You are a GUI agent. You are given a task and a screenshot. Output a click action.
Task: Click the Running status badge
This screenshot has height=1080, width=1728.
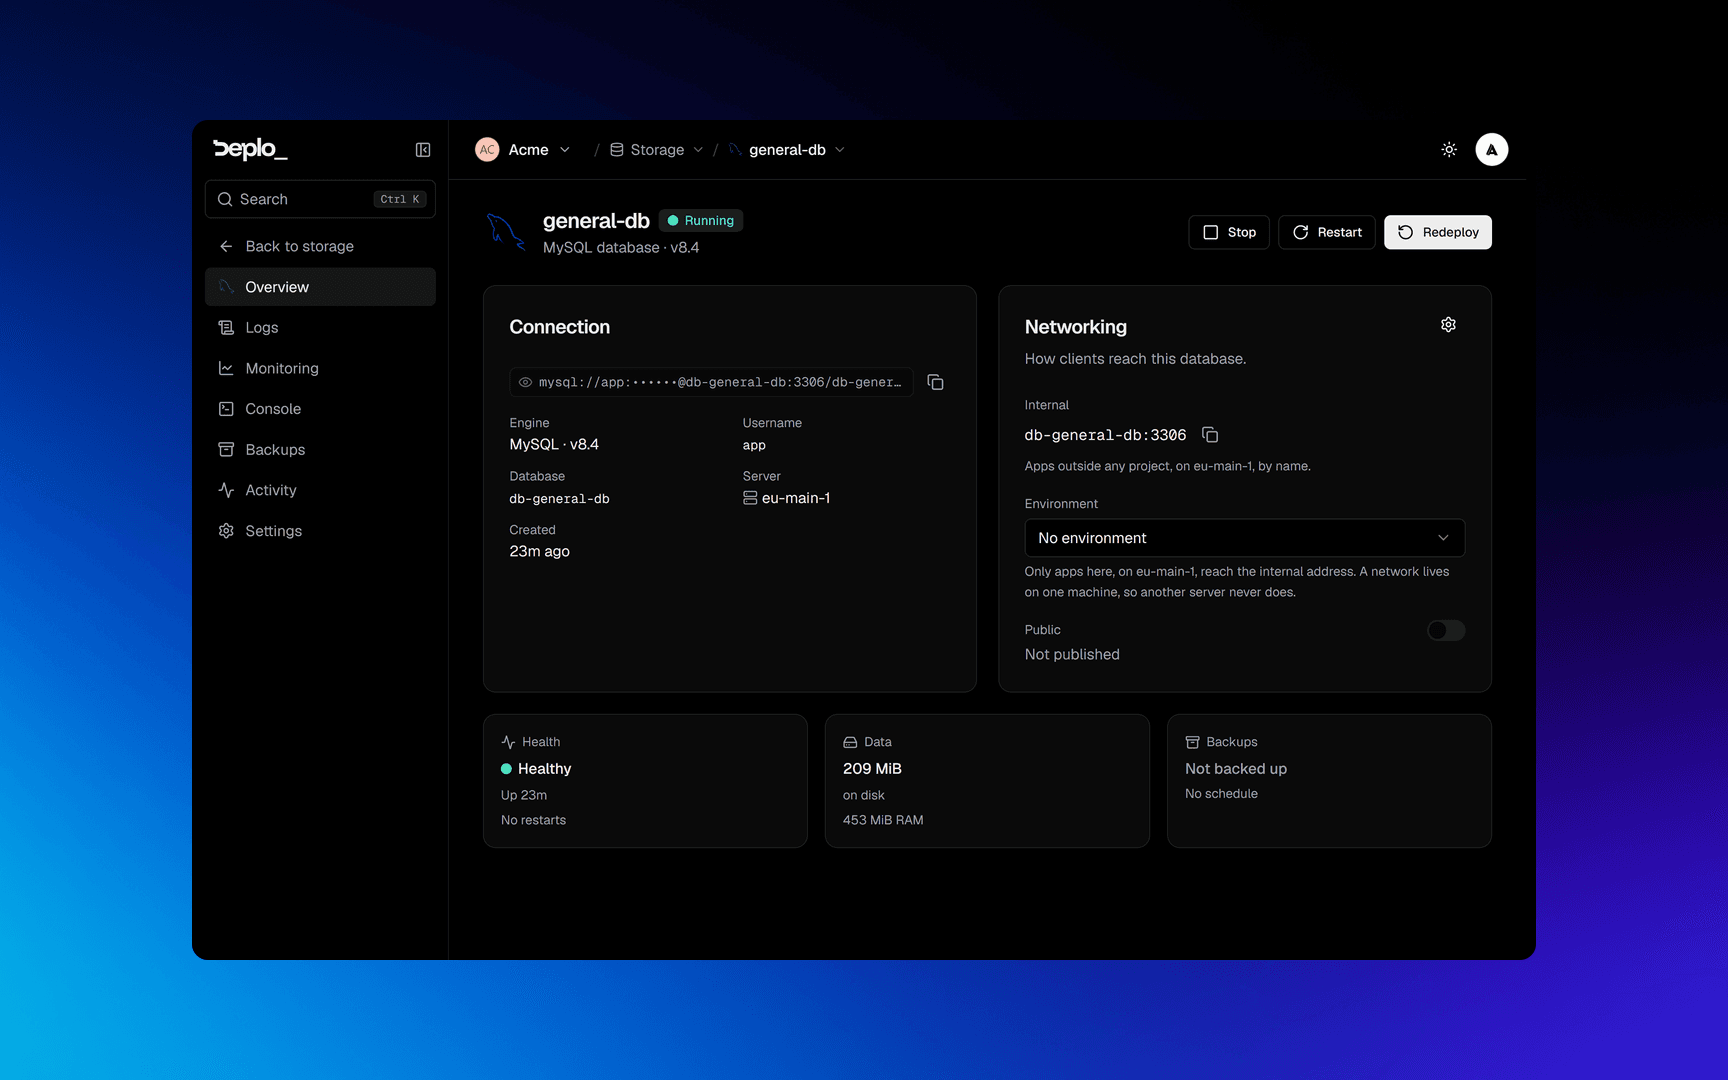[x=701, y=221]
